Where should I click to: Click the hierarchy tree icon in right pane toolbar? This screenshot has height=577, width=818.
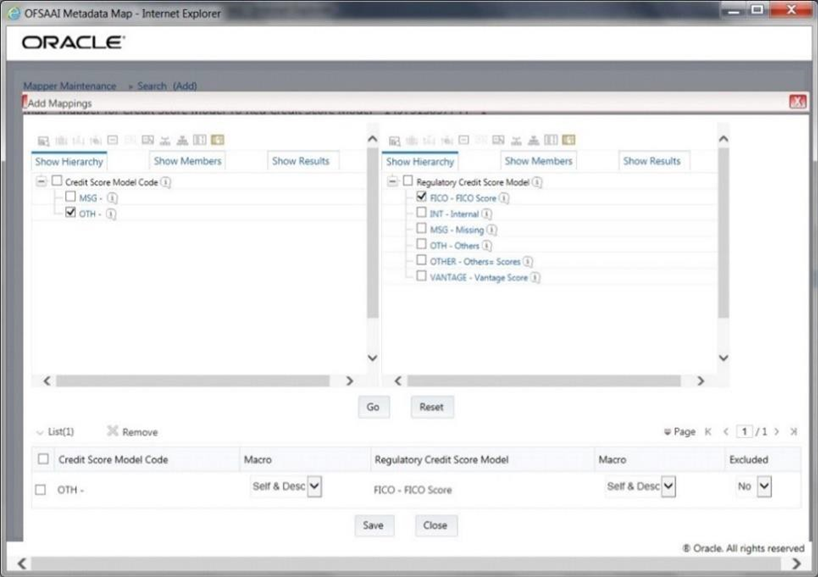(x=533, y=140)
